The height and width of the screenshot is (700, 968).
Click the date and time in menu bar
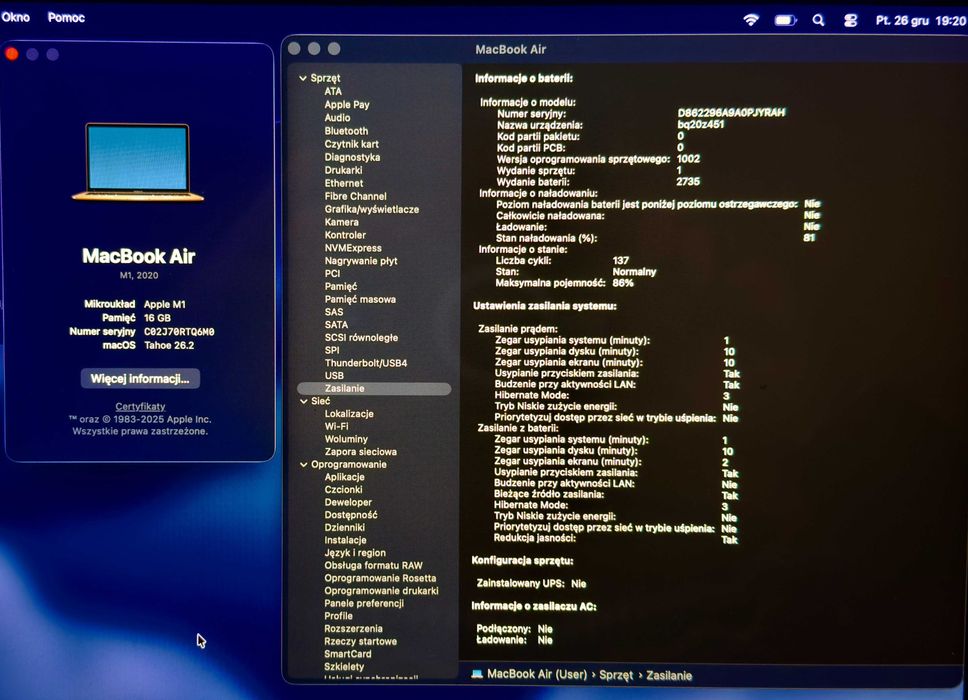click(x=920, y=20)
